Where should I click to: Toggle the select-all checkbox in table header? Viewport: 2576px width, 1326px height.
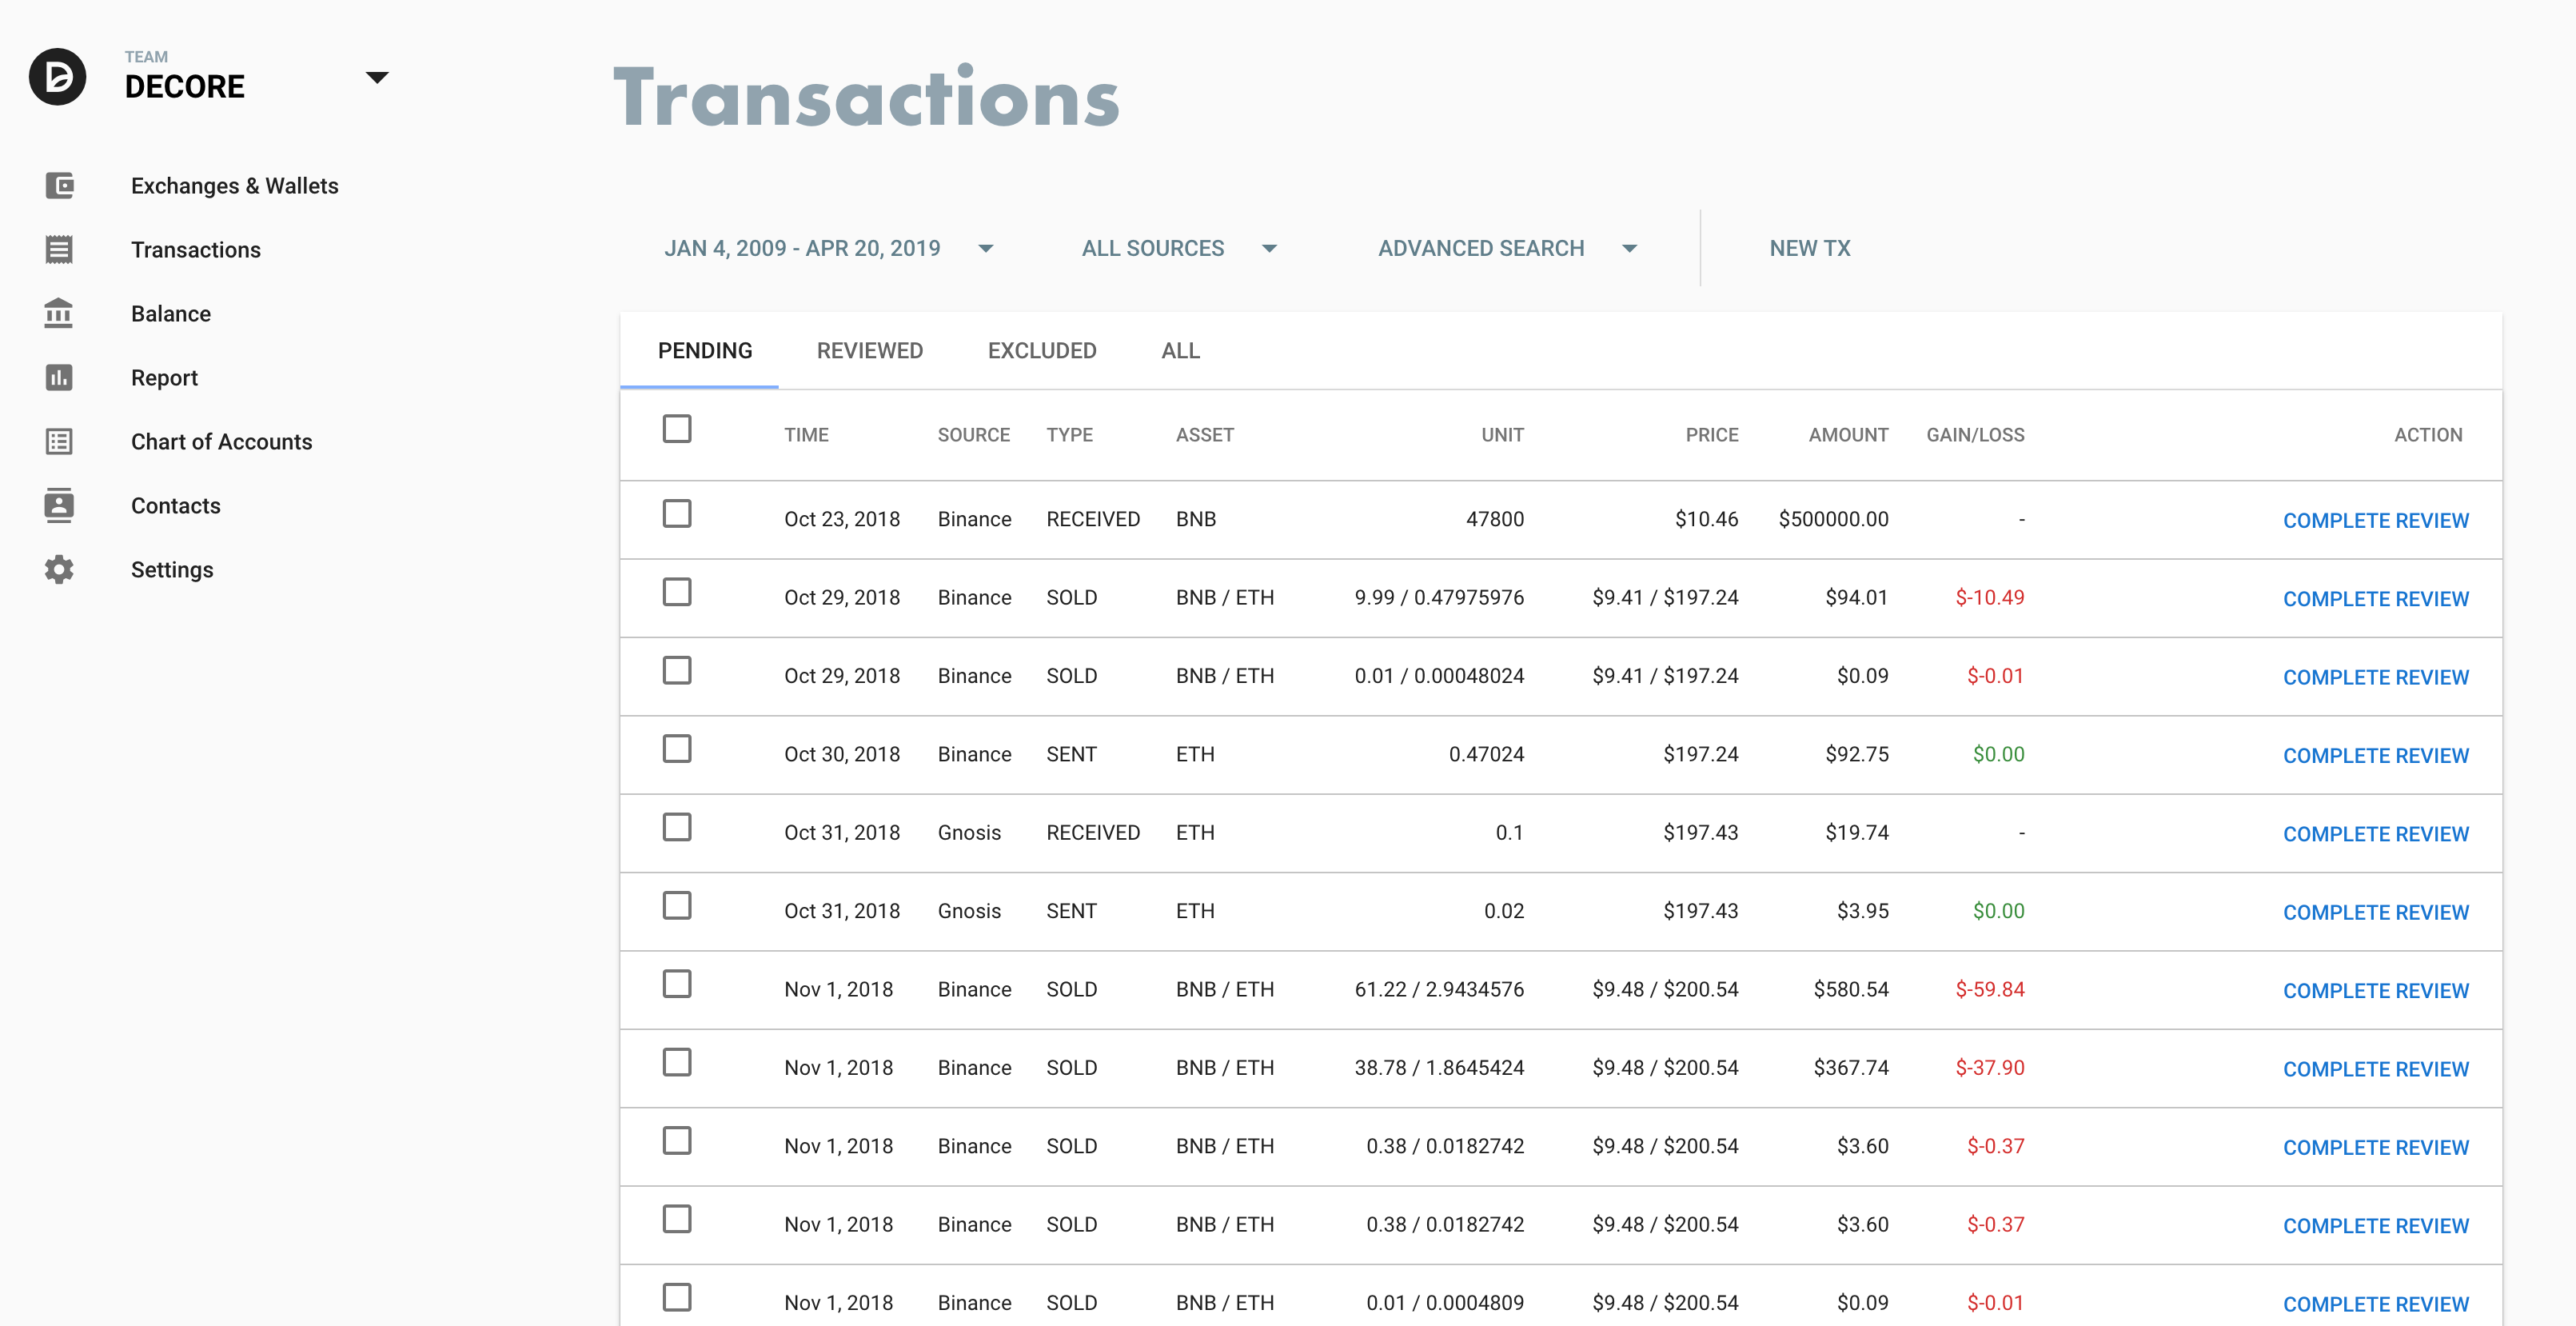pos(677,429)
